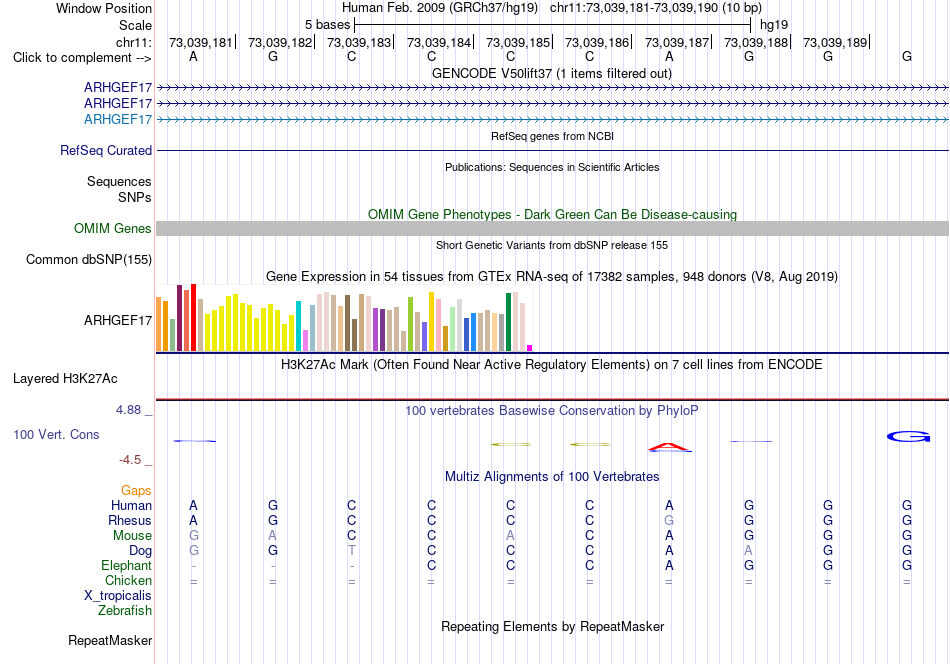Click the Rhesus species row label

click(130, 520)
